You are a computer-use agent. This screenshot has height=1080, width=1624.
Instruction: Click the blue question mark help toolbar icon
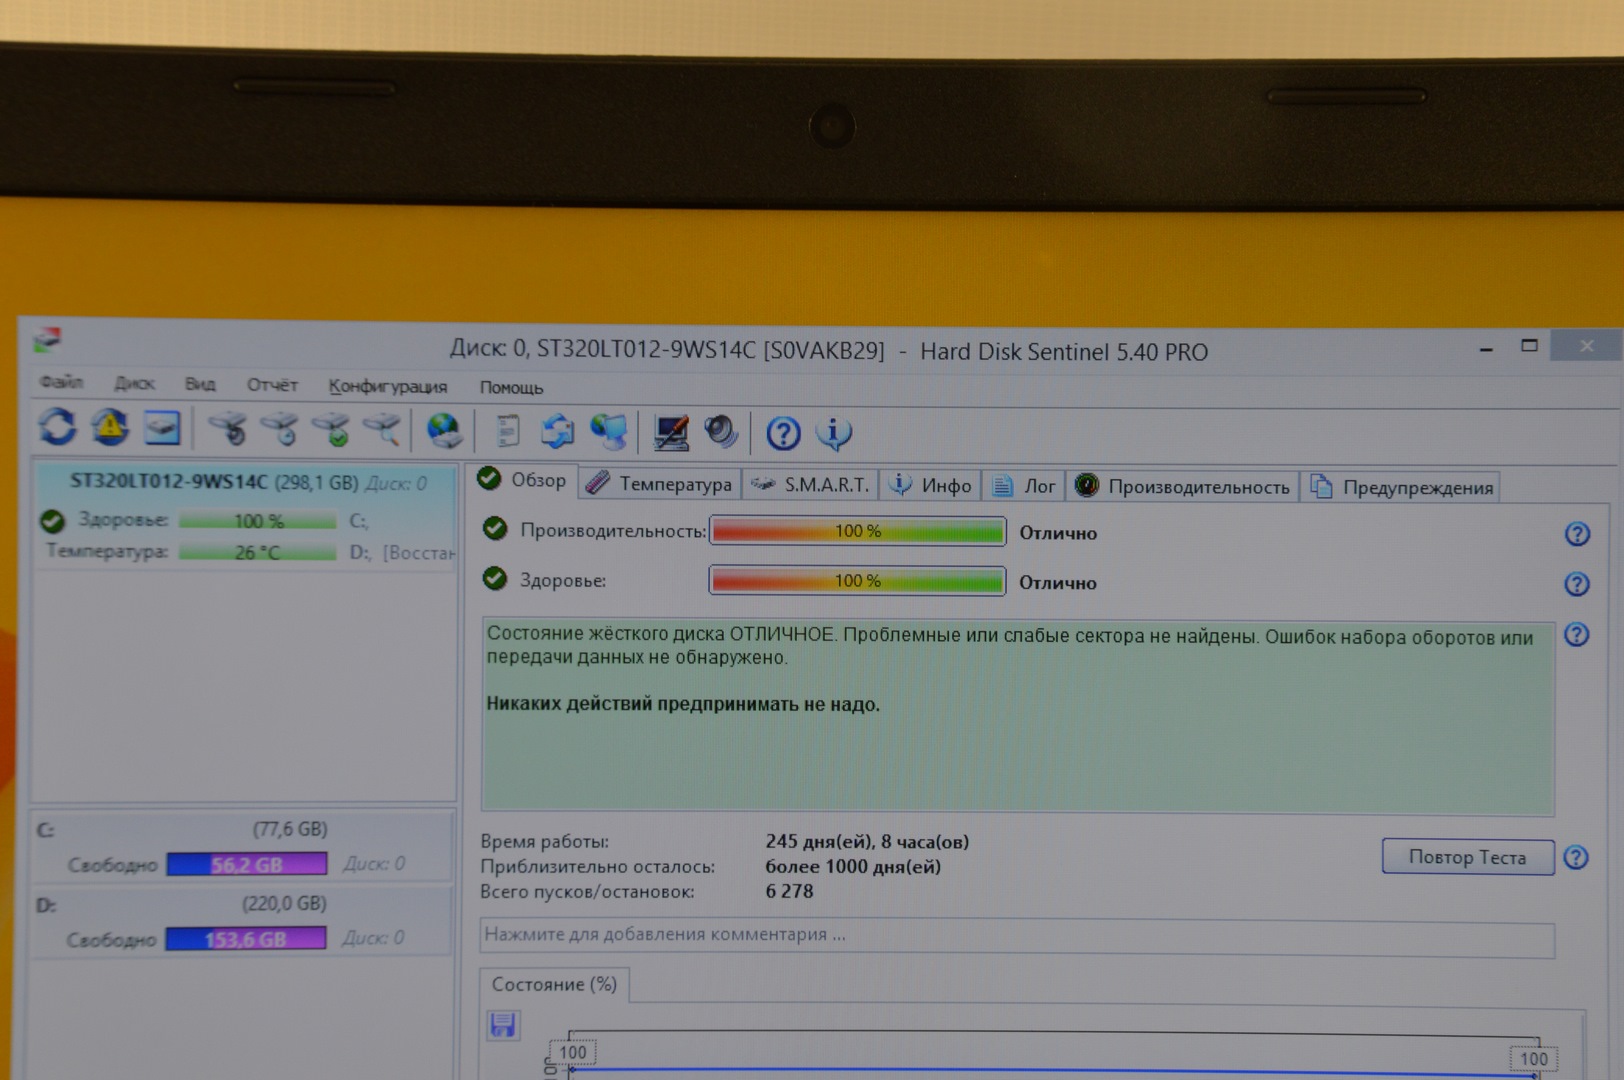coord(783,434)
